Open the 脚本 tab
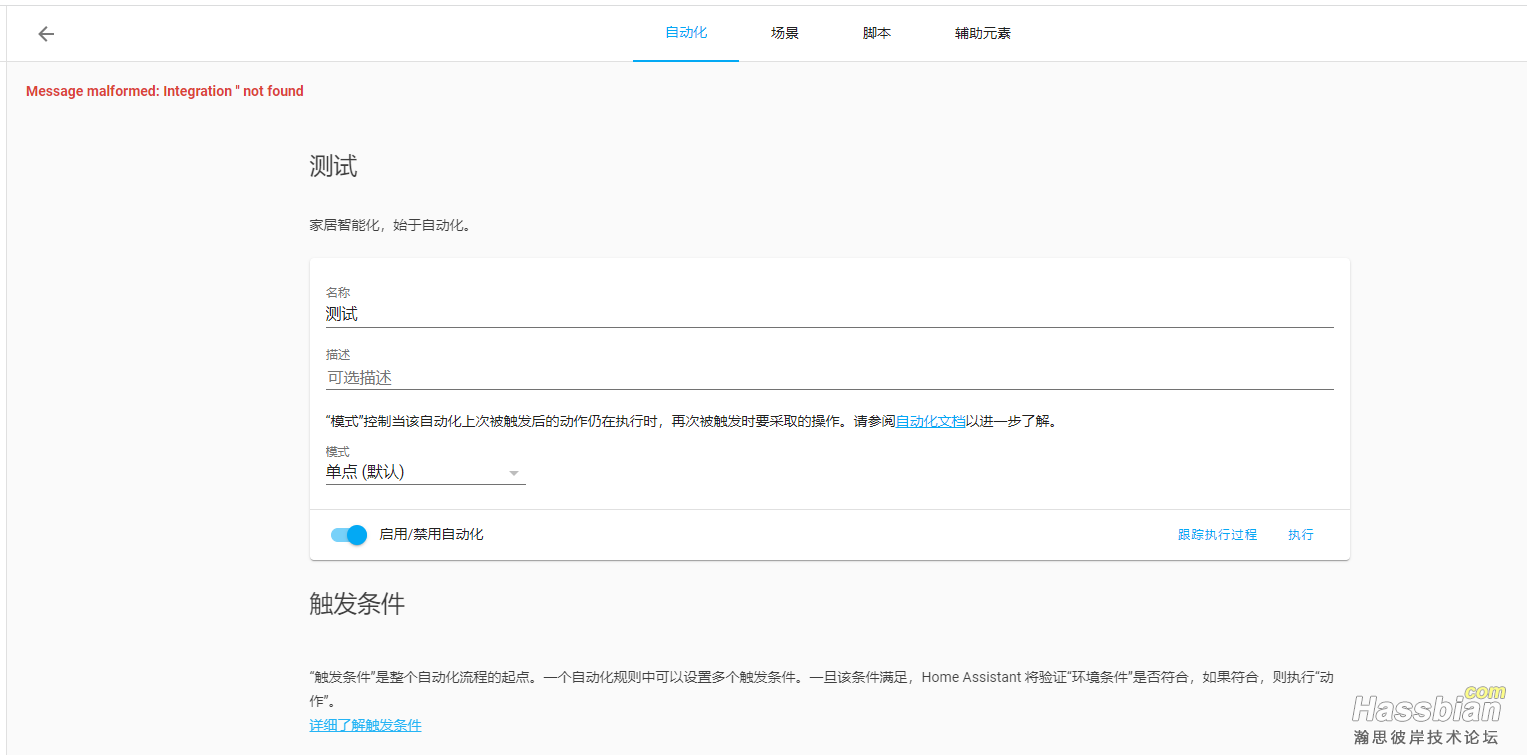The image size is (1527, 755). tap(877, 33)
